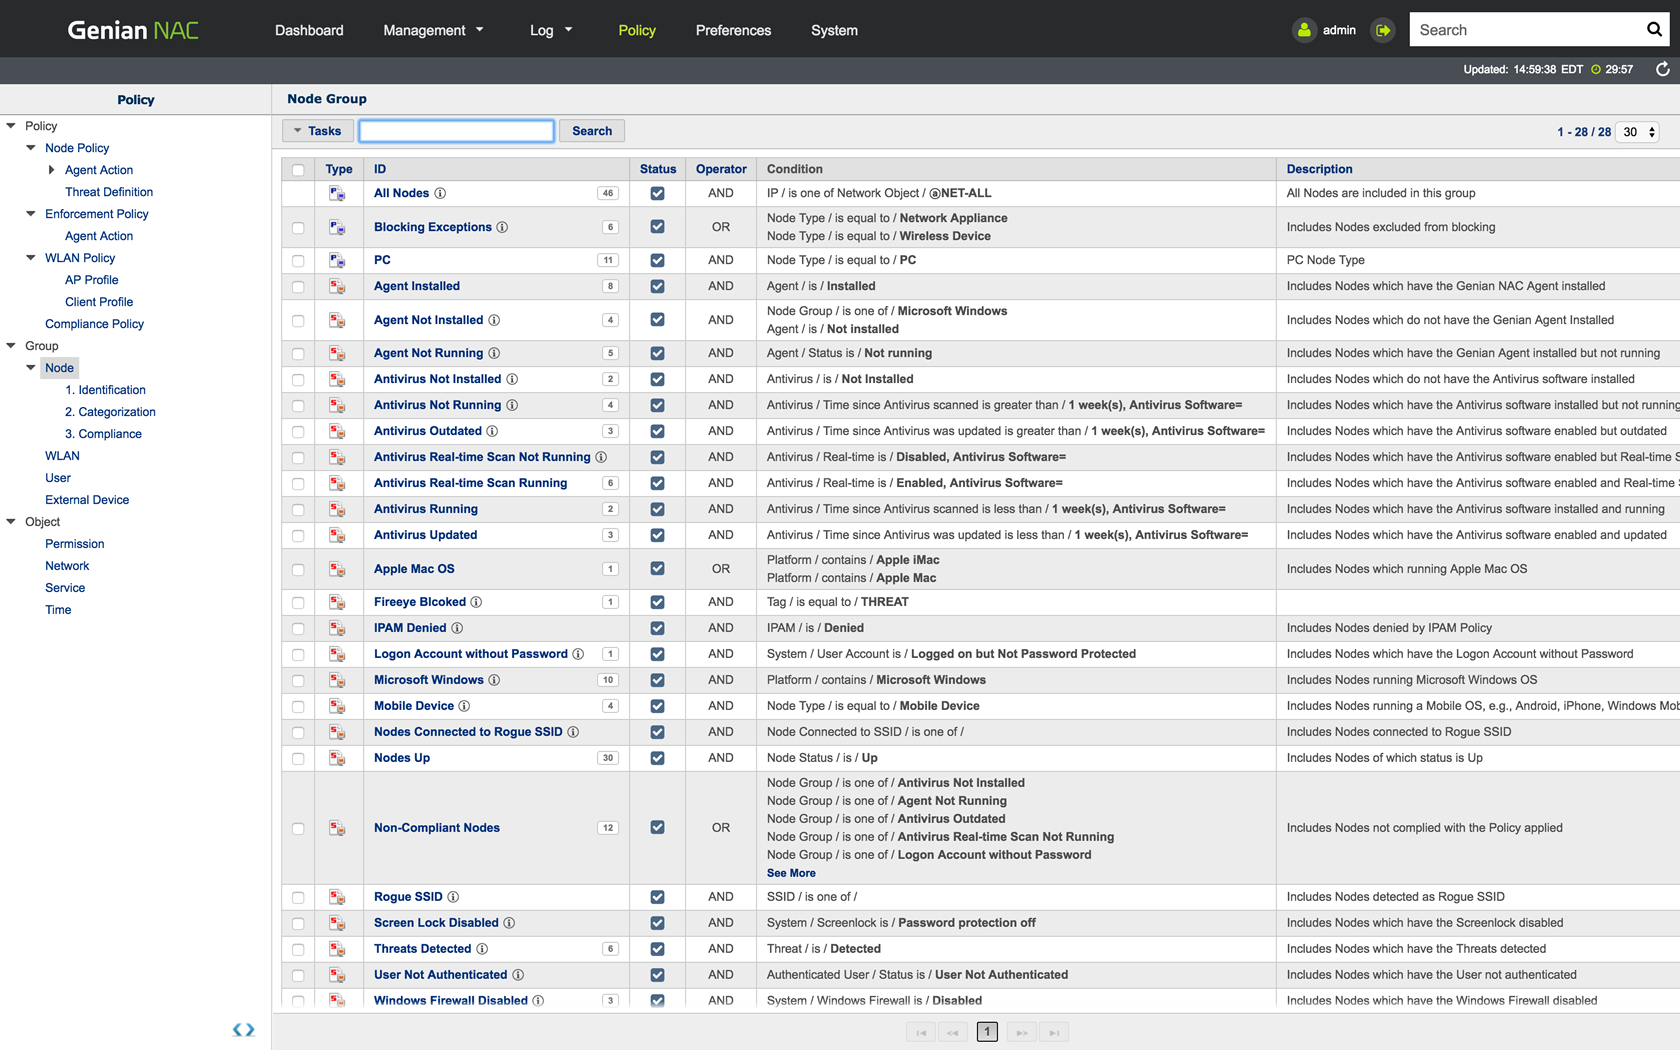The width and height of the screenshot is (1680, 1050).
Task: Click the magnifier icon in the search bar
Action: (1654, 29)
